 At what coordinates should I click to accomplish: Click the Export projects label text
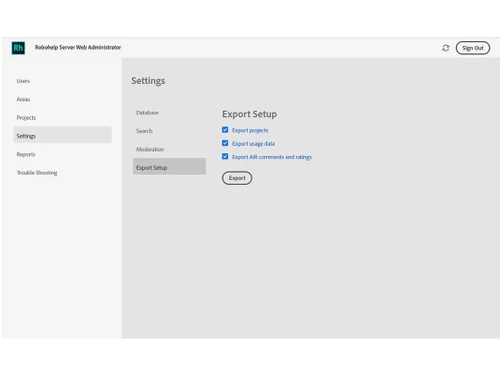pos(250,130)
